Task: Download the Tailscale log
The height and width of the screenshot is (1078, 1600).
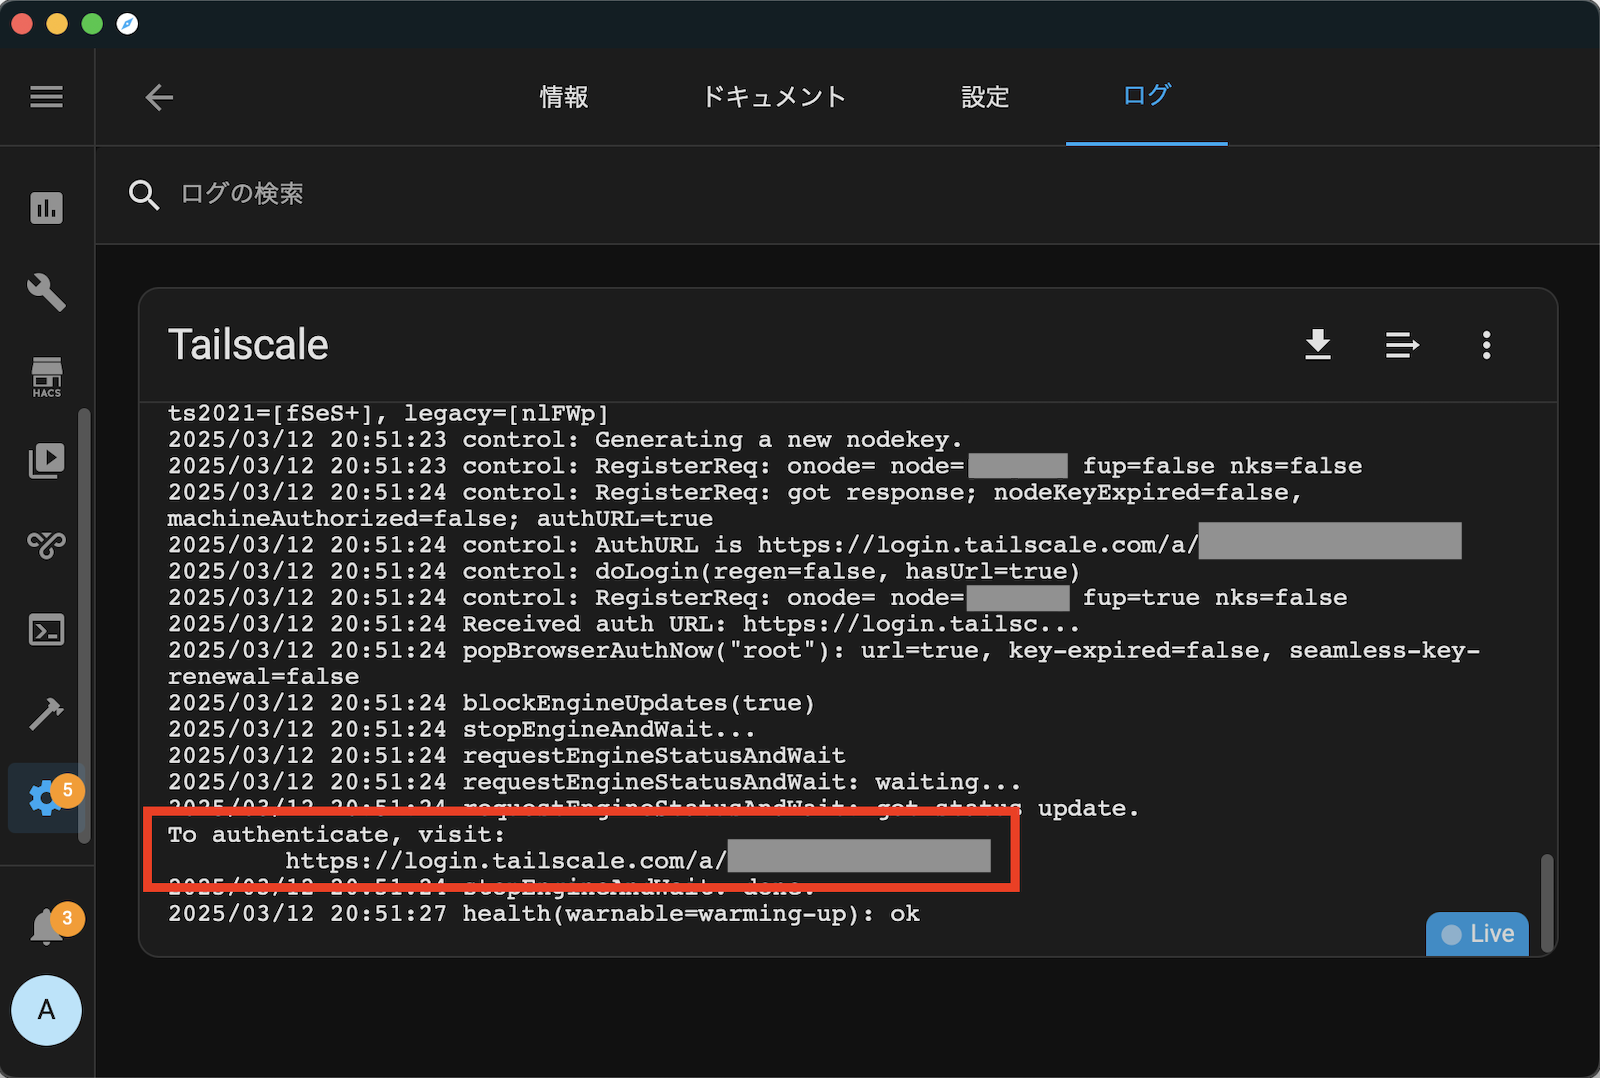Action: pos(1318,345)
